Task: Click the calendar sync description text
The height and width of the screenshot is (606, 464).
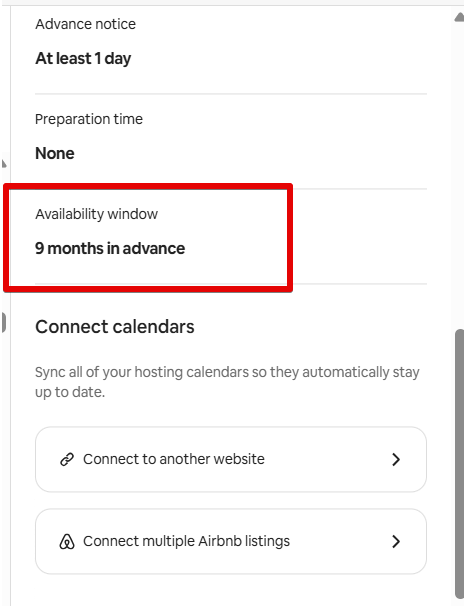Action: (227, 382)
